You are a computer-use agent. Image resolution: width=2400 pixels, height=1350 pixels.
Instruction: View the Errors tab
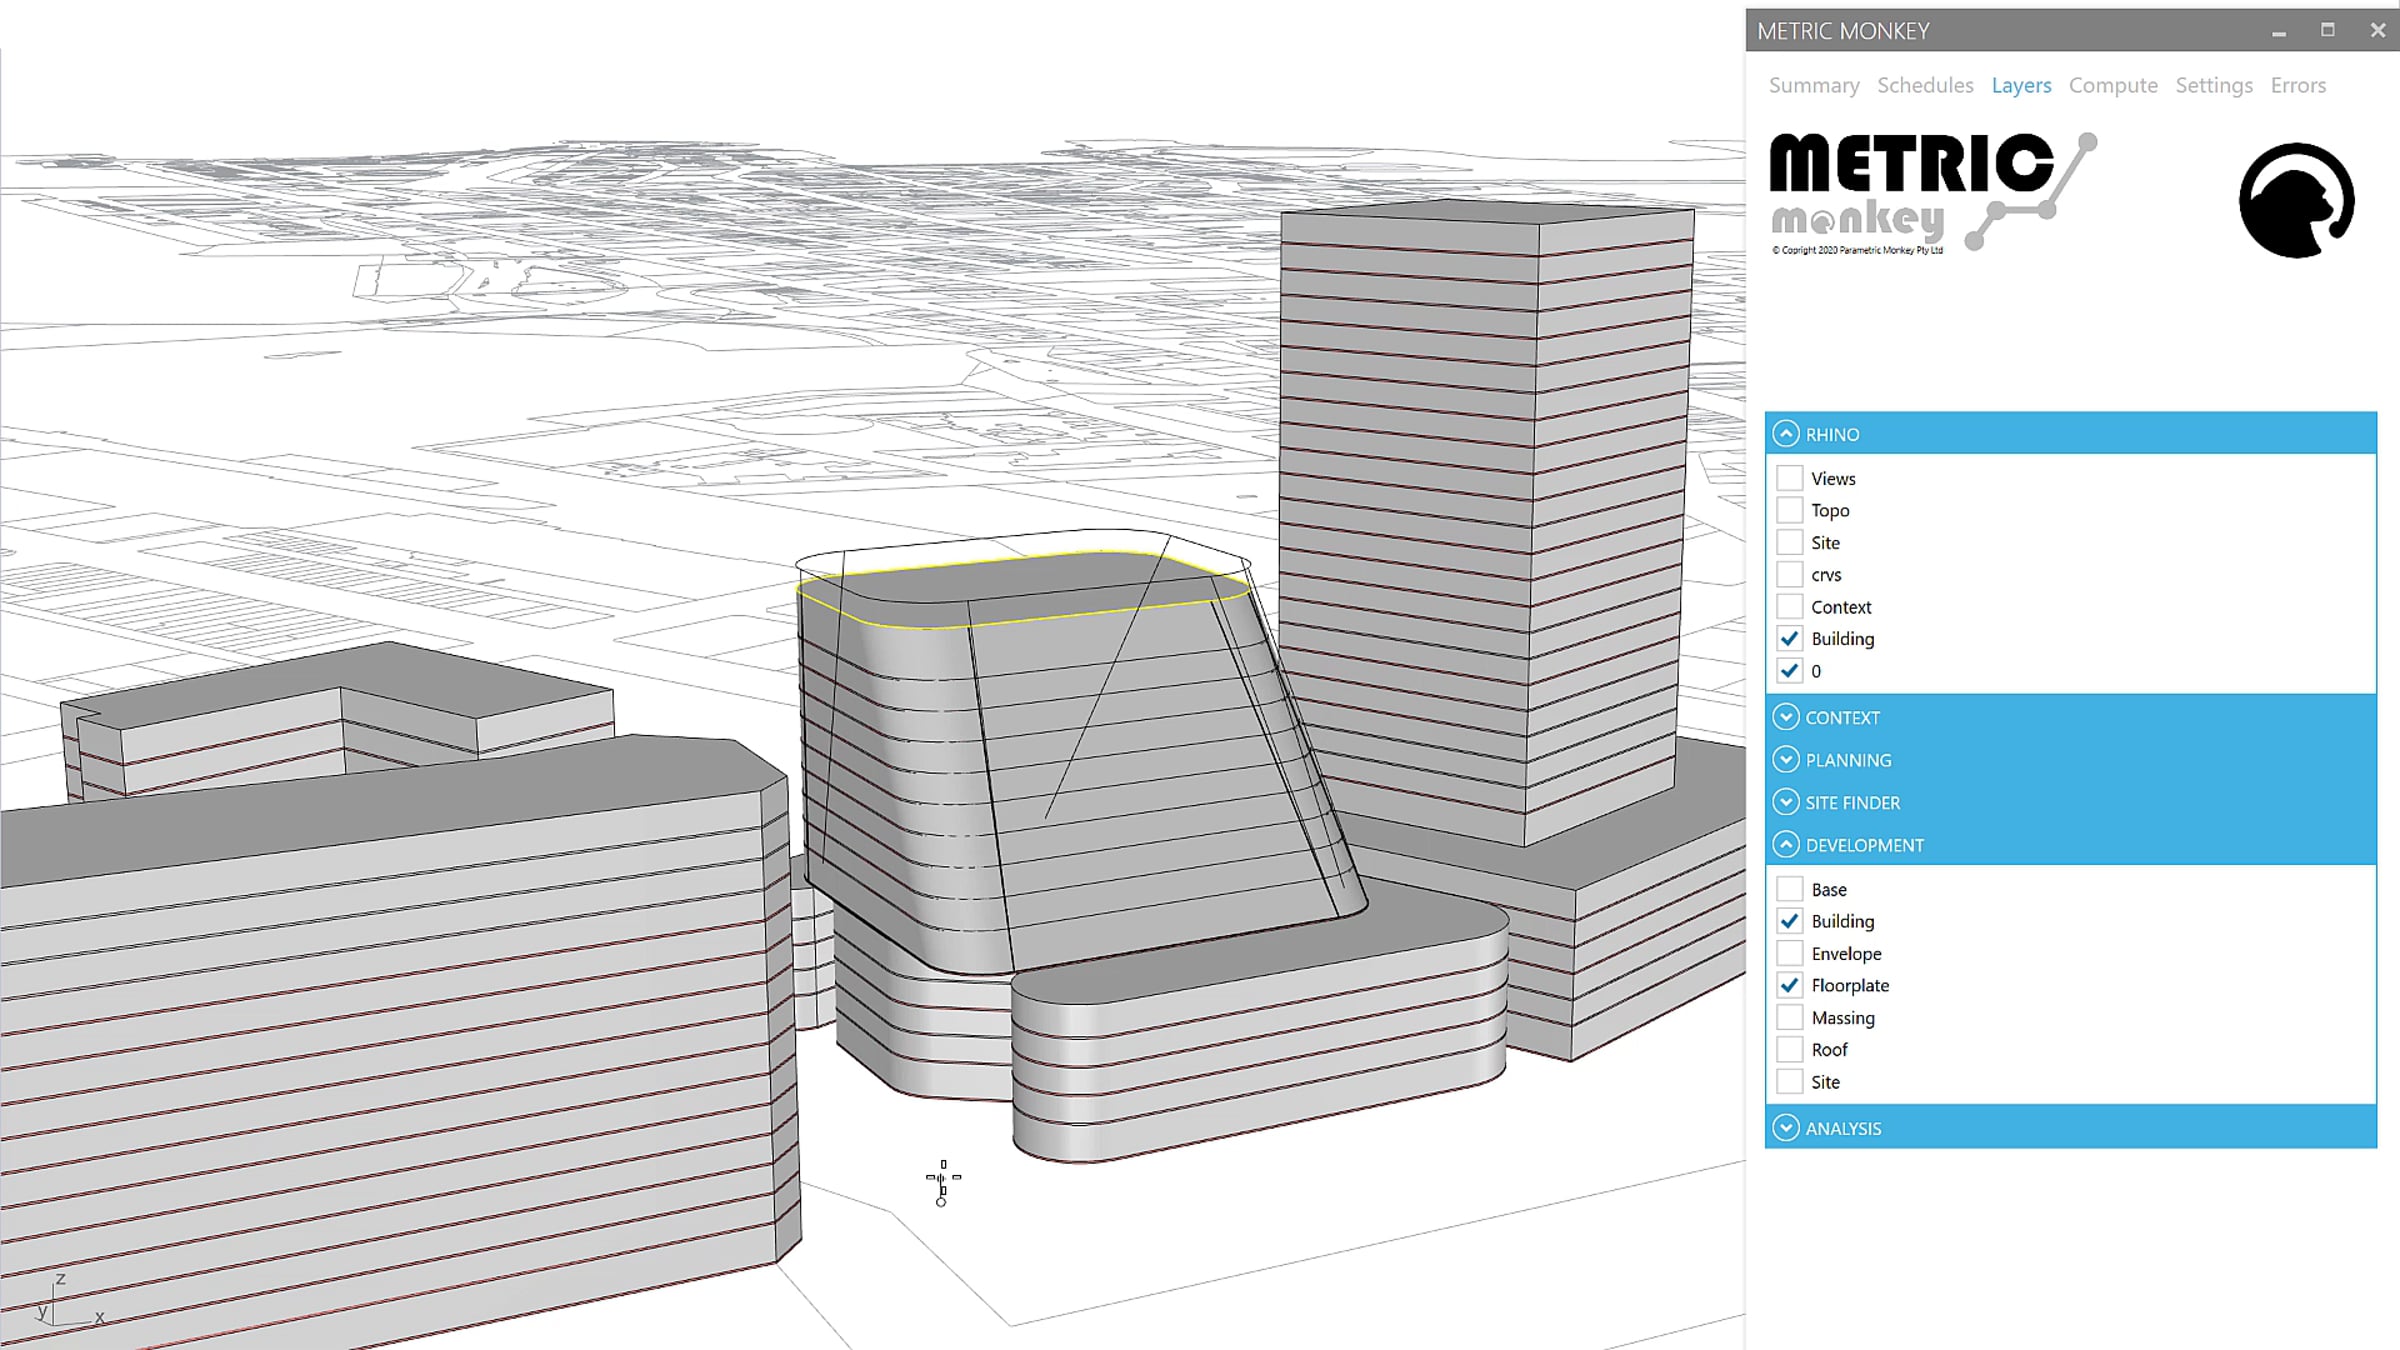tap(2298, 85)
